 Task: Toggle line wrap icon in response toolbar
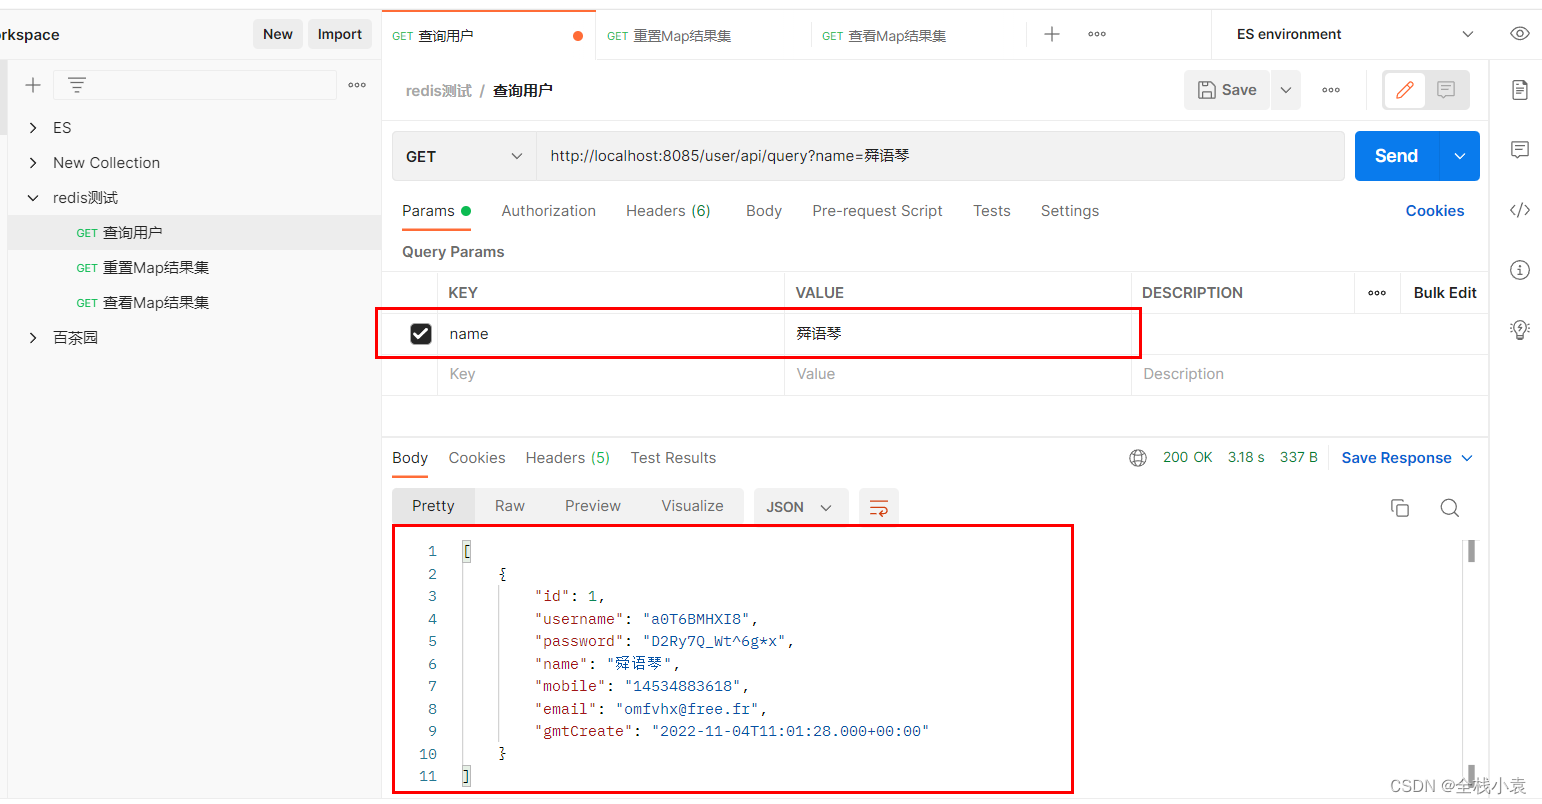point(879,507)
